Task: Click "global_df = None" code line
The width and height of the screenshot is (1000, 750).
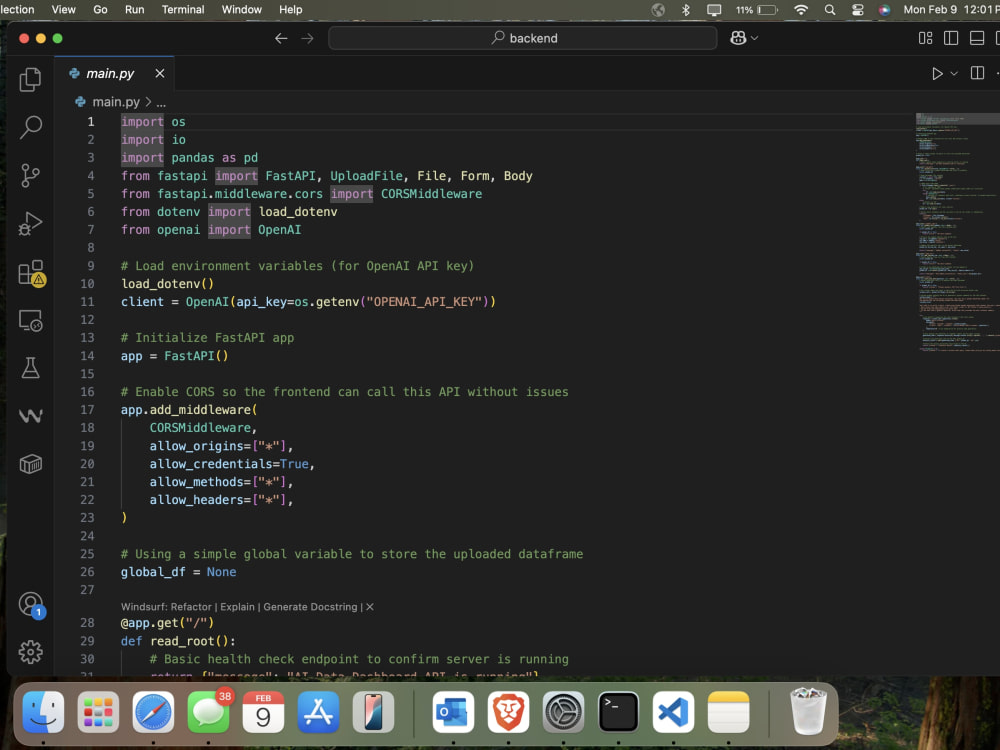Action: (179, 572)
